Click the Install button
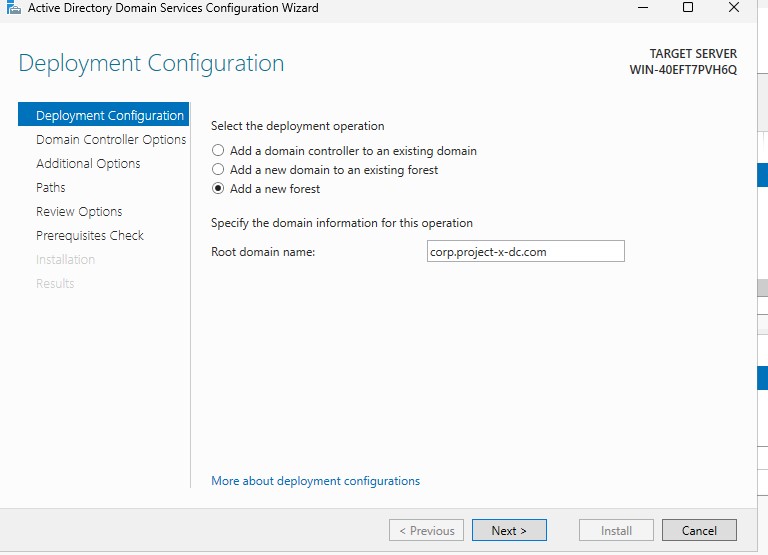The height and width of the screenshot is (555, 768). (x=616, y=531)
